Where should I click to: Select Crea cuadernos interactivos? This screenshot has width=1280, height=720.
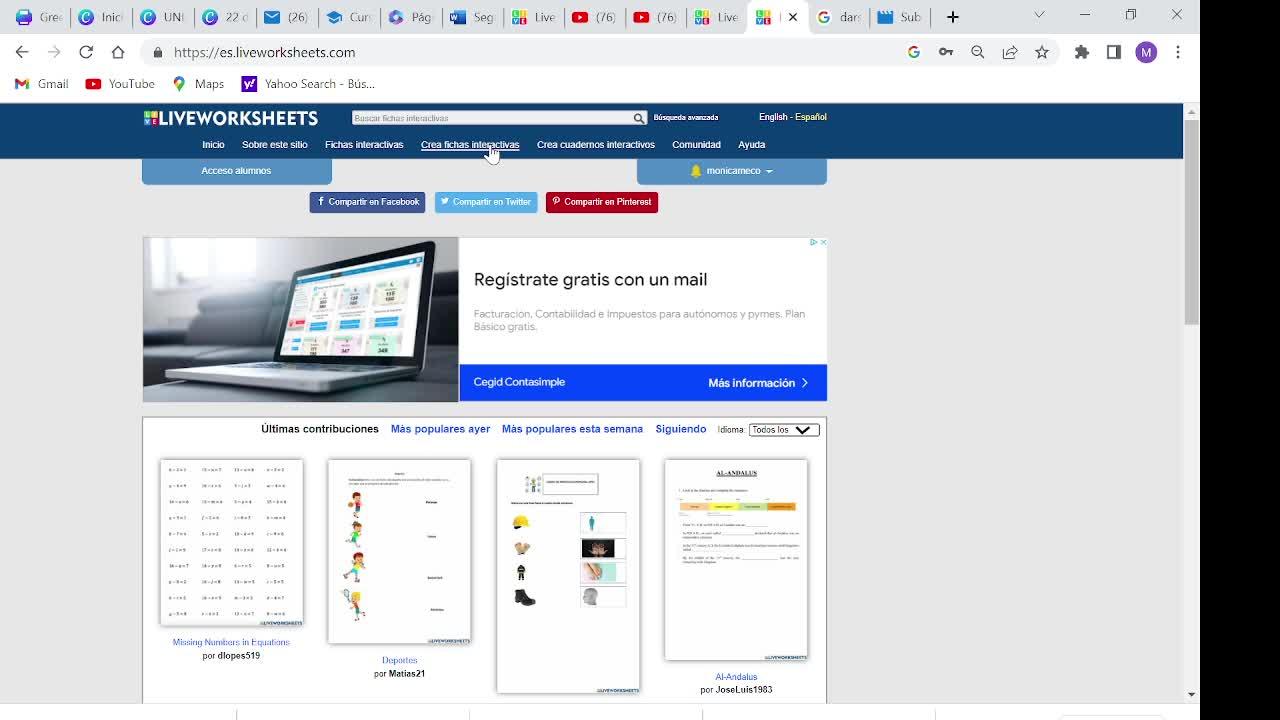(596, 145)
